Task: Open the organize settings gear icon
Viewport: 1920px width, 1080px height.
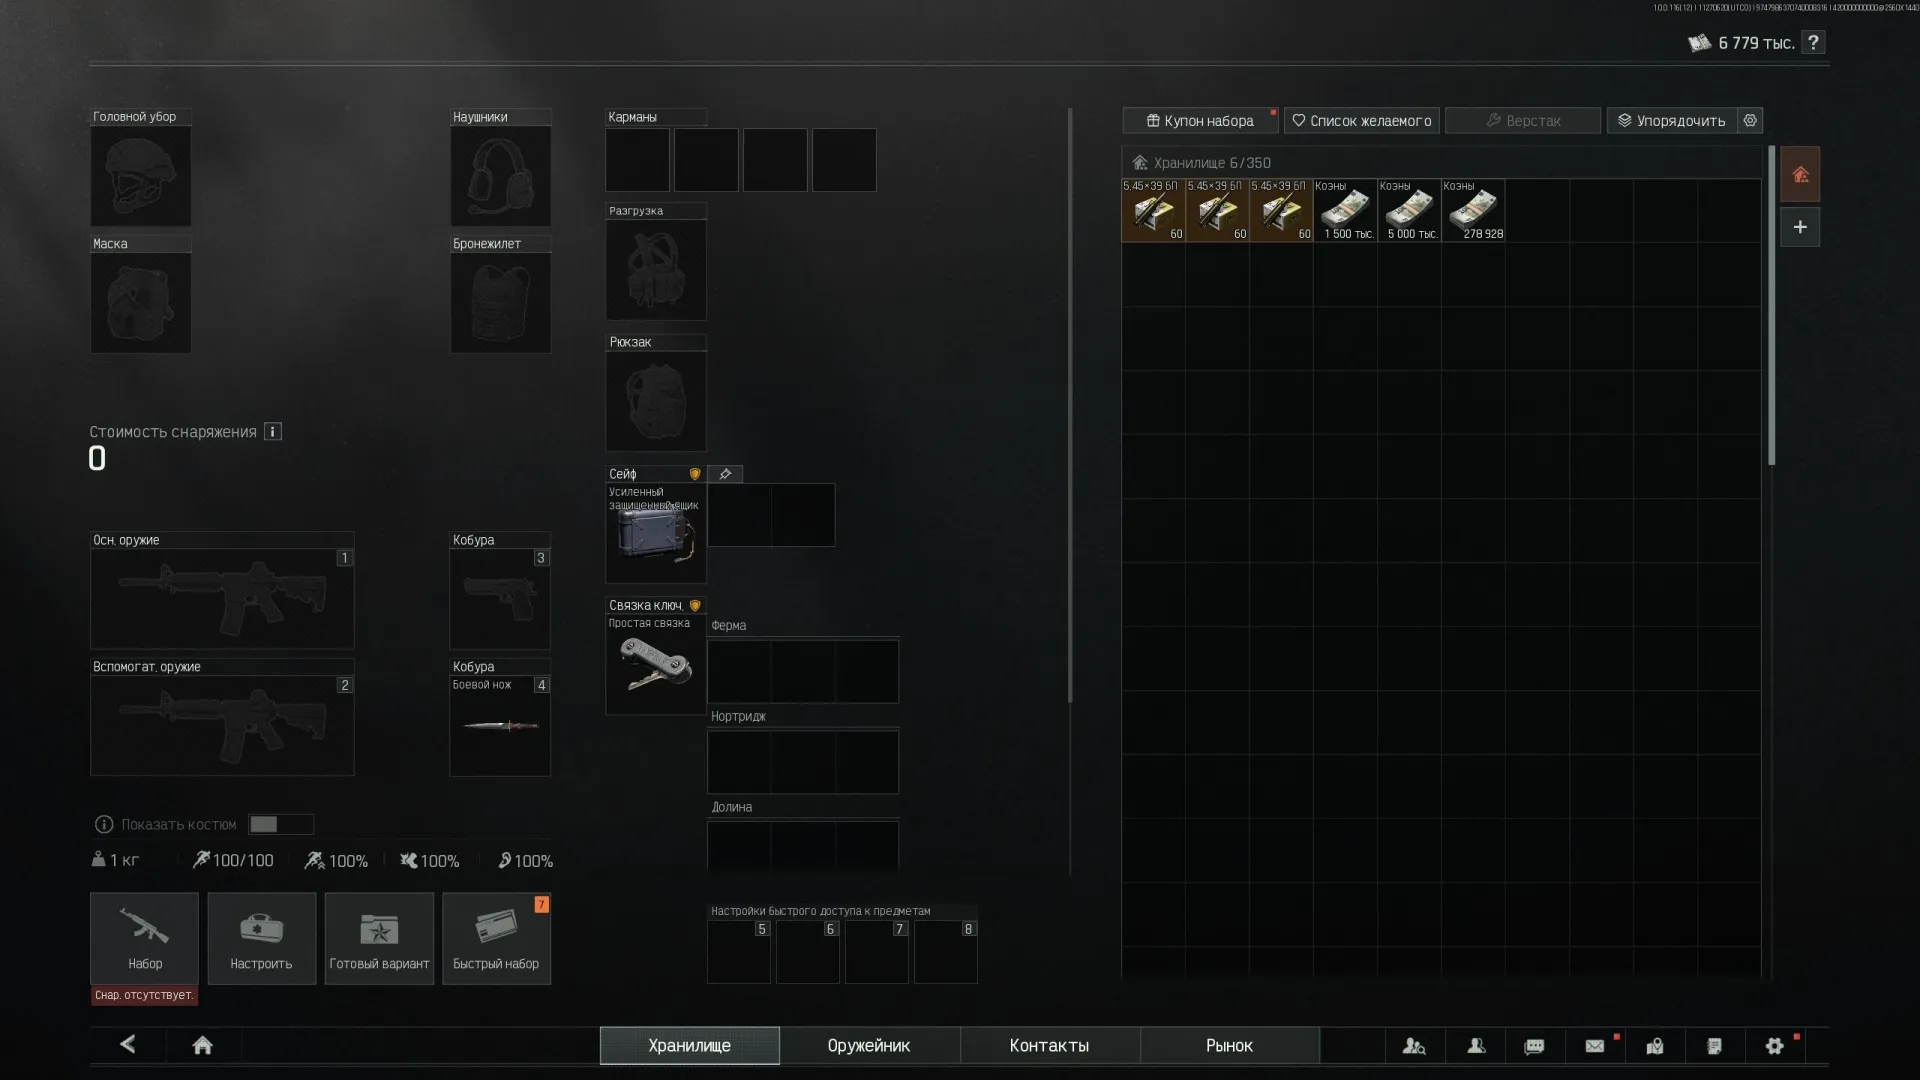Action: (x=1750, y=120)
